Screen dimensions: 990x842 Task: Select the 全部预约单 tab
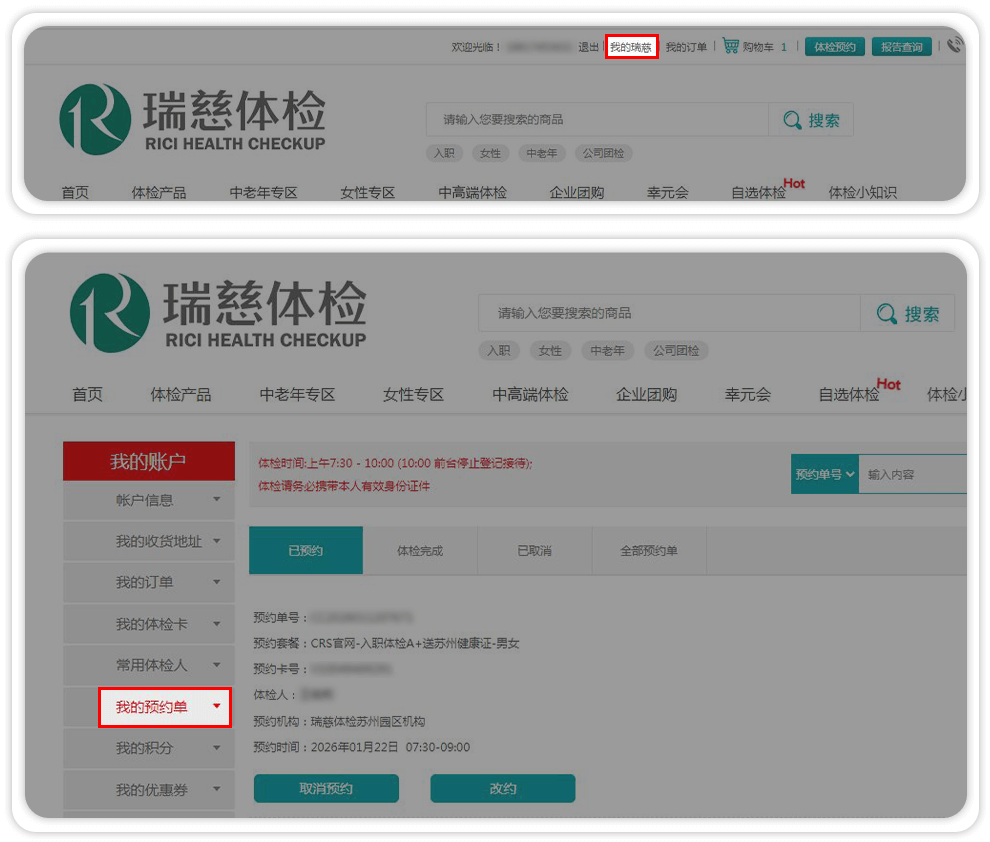coord(649,551)
